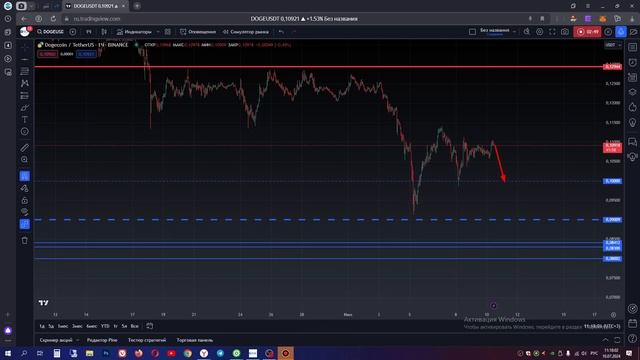Select the Все date range

(x=134, y=326)
